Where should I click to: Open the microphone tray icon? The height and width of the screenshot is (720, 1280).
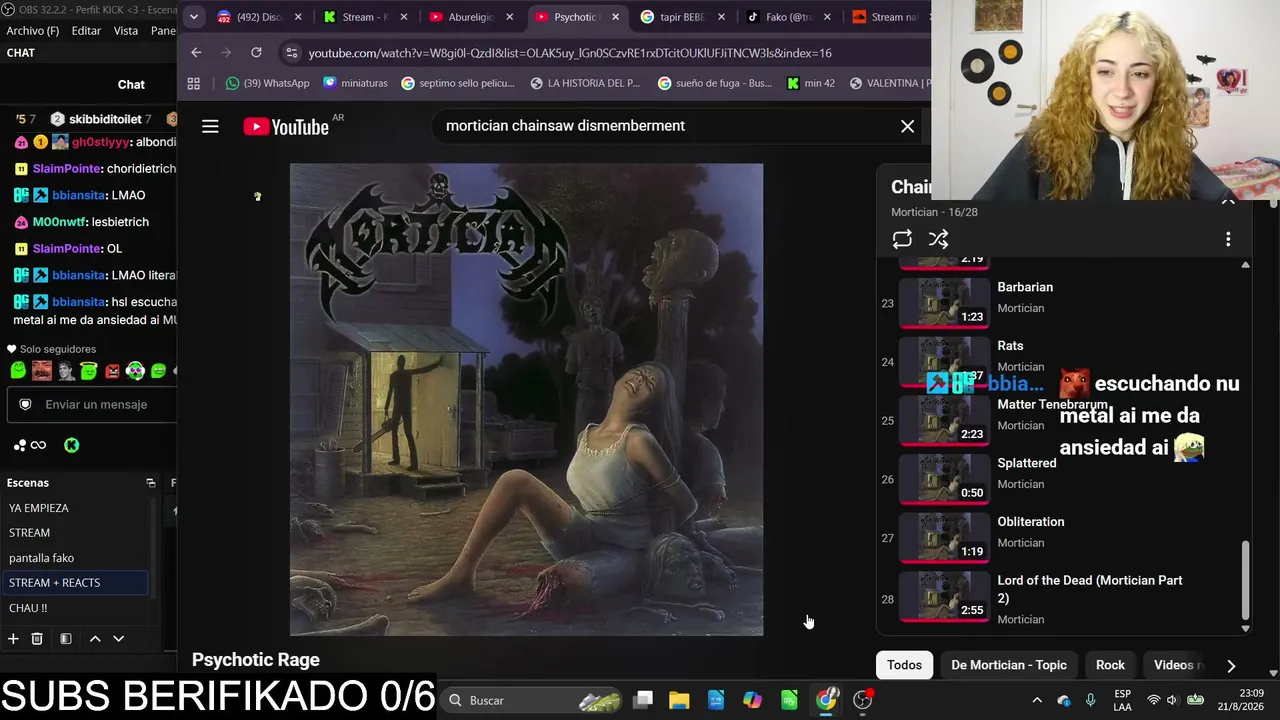tap(1091, 700)
